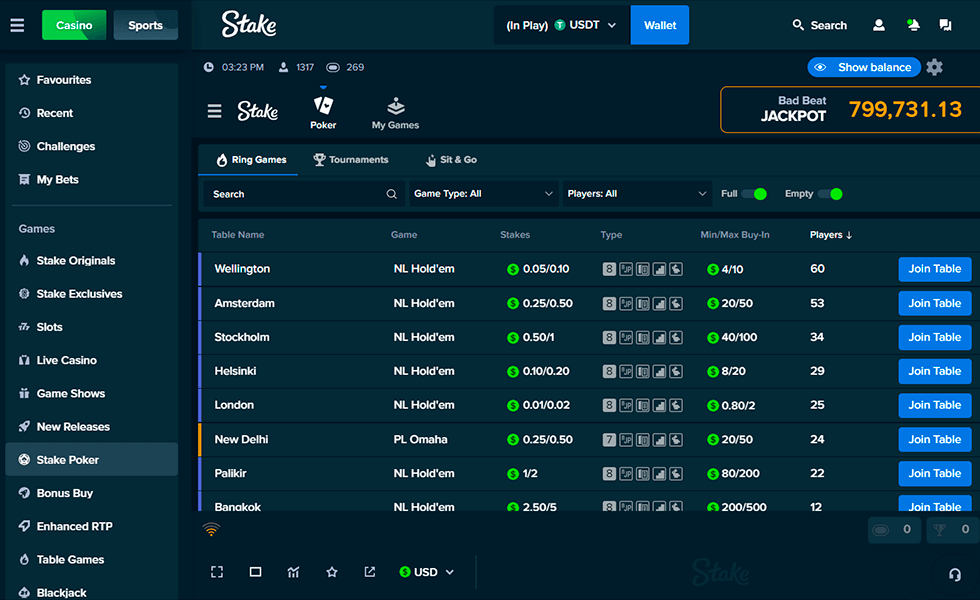Open the main hamburger menu

[17, 25]
